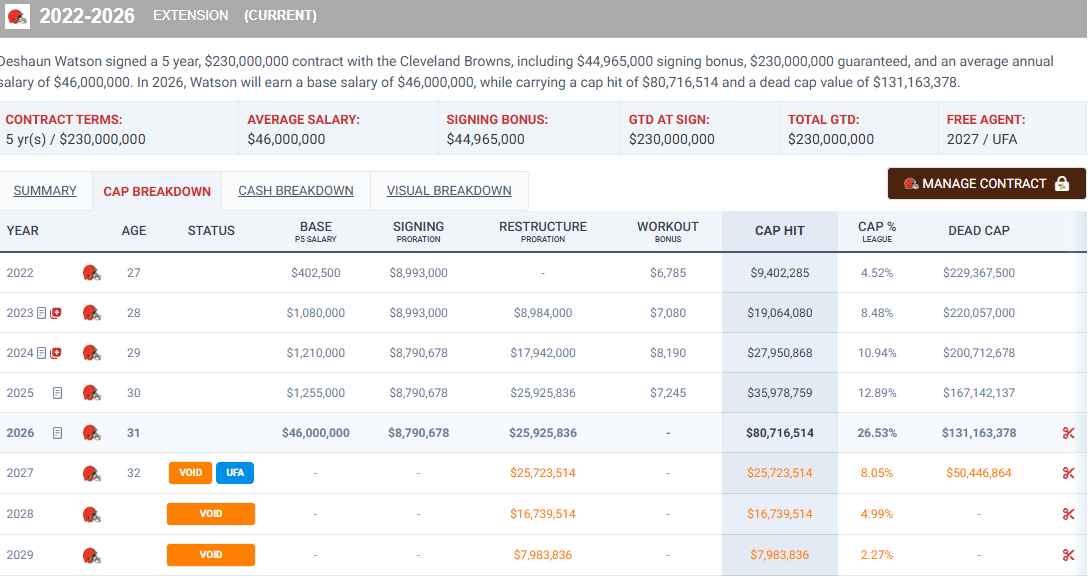This screenshot has height=578, width=1092.
Task: Click the 2023 base salary $1,080,000
Action: [315, 313]
